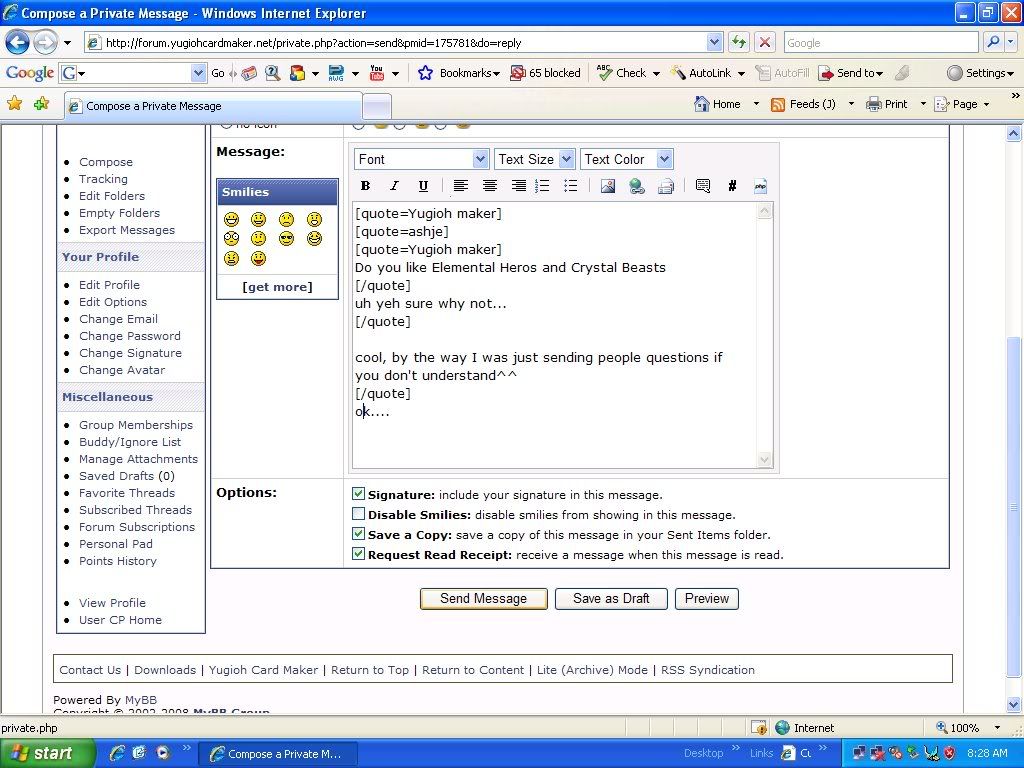This screenshot has width=1024, height=768.
Task: Click the insert quote icon
Action: coord(702,186)
